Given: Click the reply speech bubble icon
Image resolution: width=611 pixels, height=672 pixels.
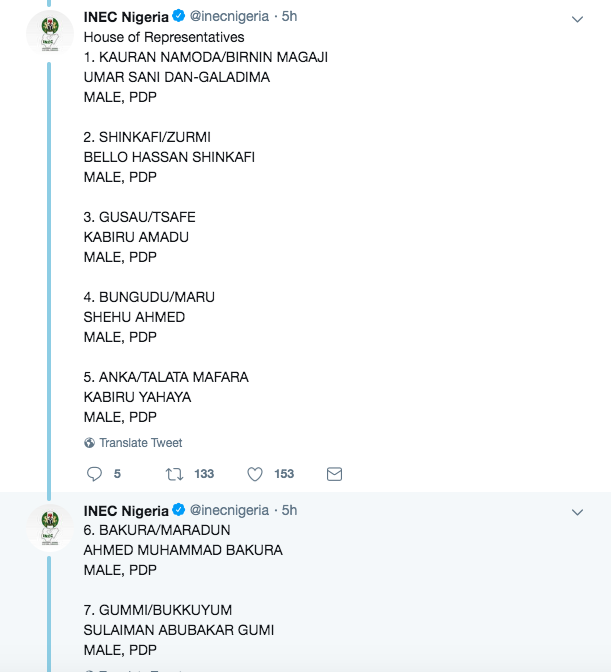Looking at the screenshot, I should pos(94,474).
